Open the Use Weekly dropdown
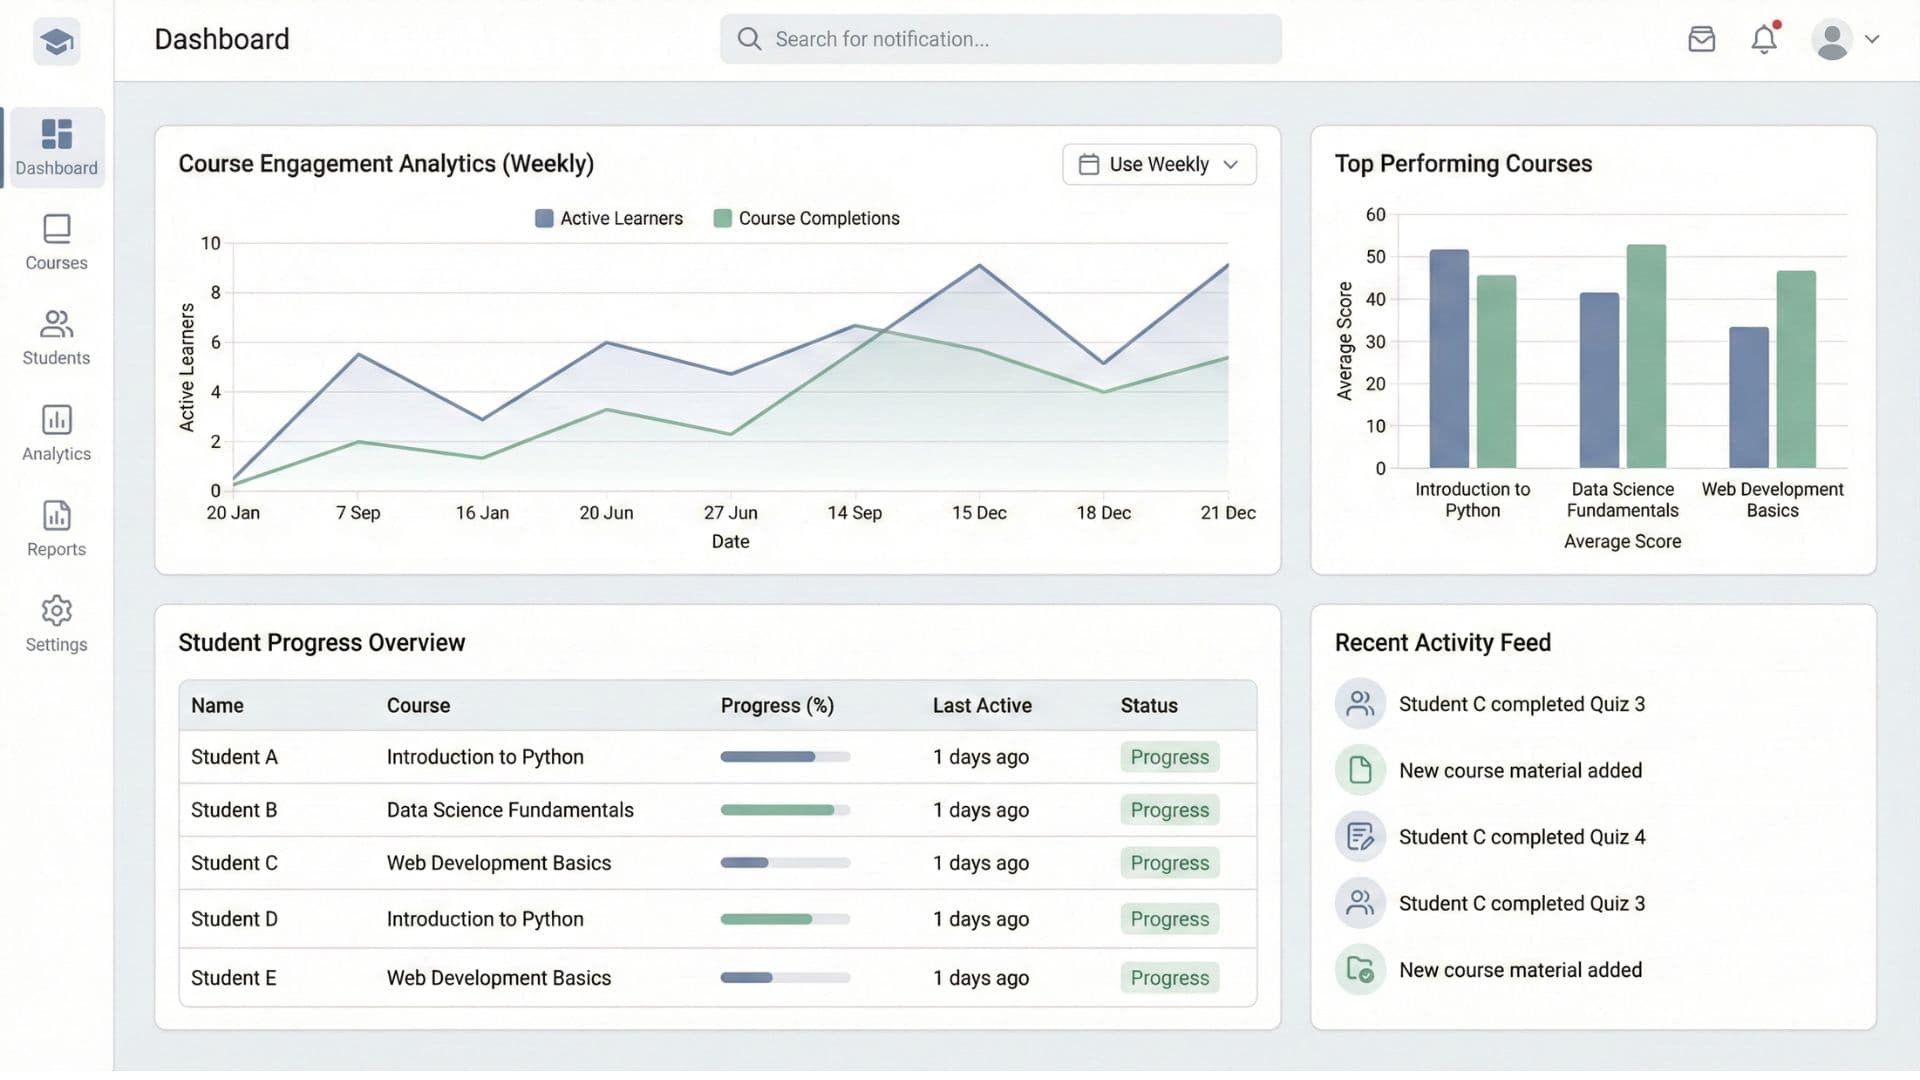This screenshot has height=1080, width=1920. [x=1158, y=164]
